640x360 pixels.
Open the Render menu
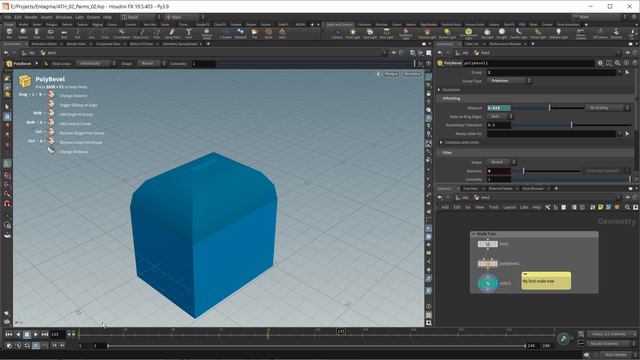pos(31,17)
